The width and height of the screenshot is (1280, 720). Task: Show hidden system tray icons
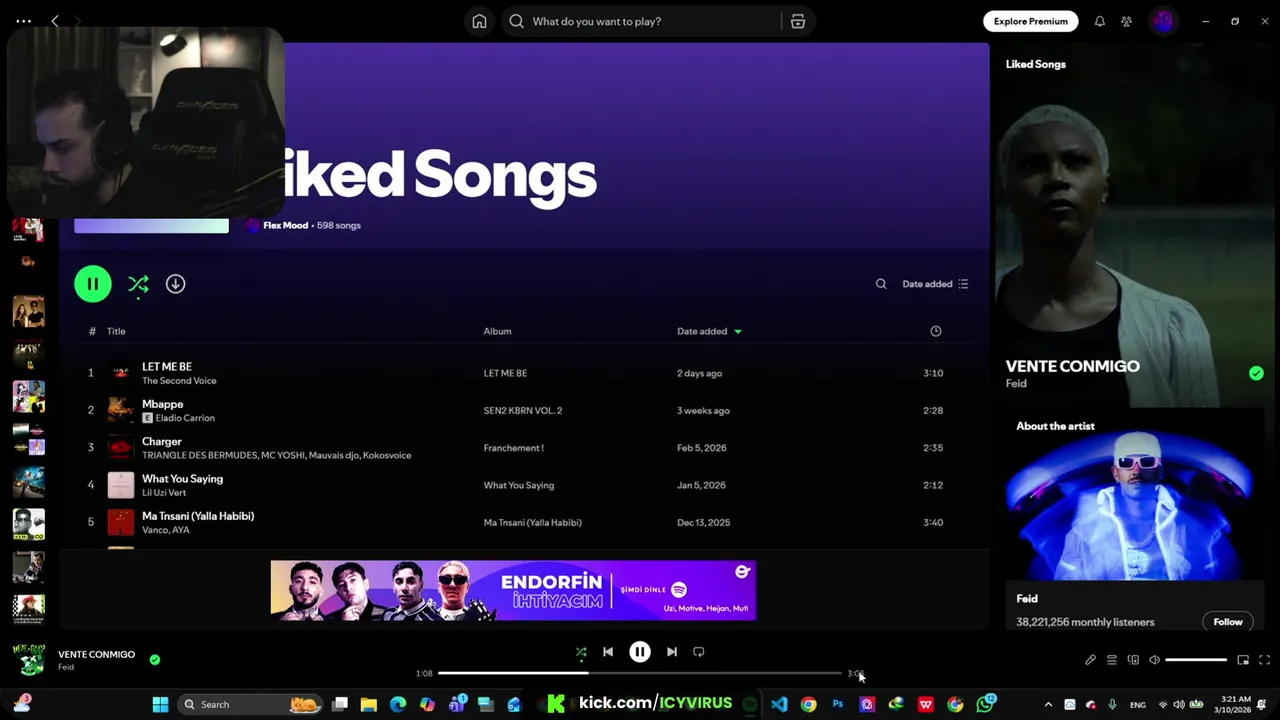(x=1048, y=704)
